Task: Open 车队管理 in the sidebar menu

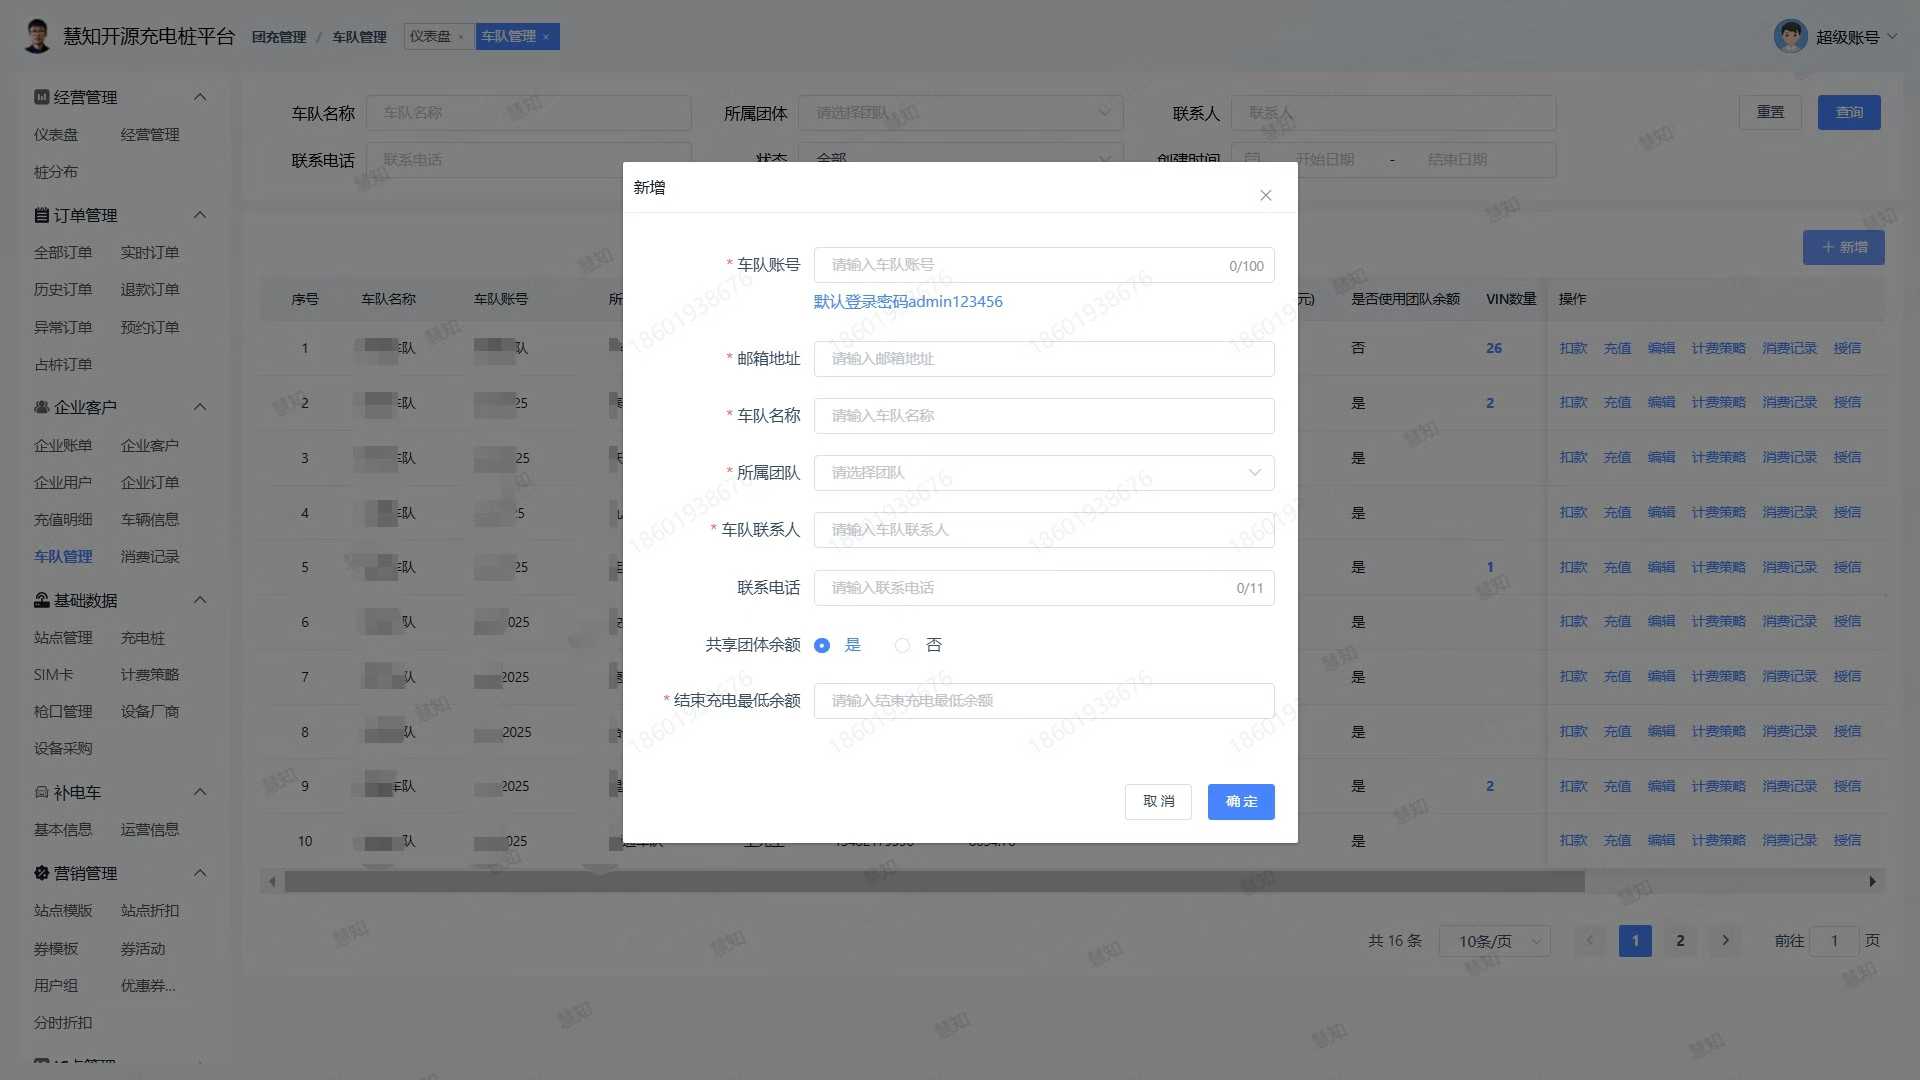Action: pos(63,557)
